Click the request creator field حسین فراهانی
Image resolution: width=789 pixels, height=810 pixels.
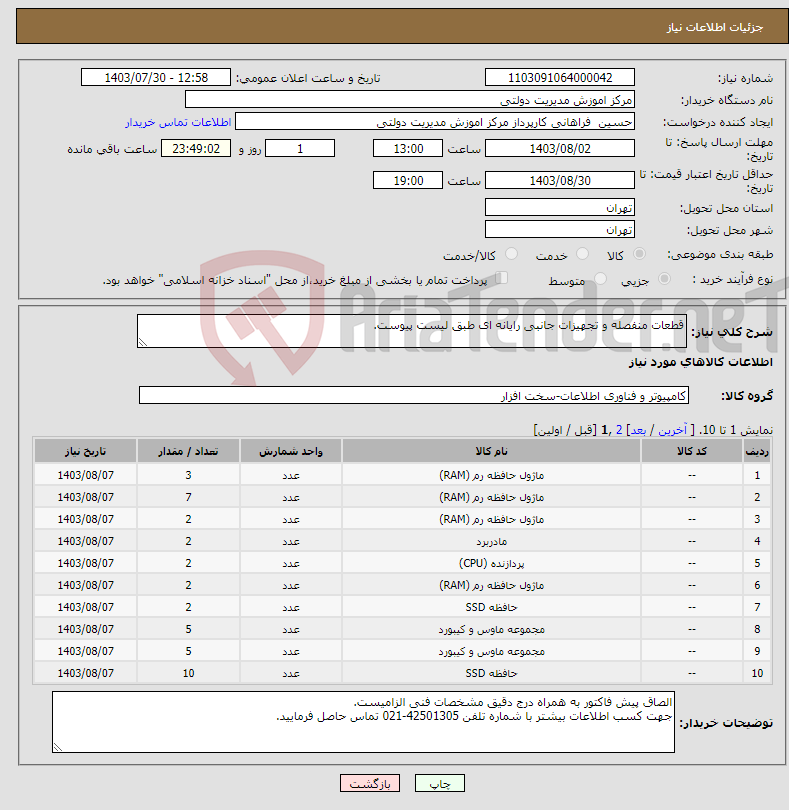435,122
